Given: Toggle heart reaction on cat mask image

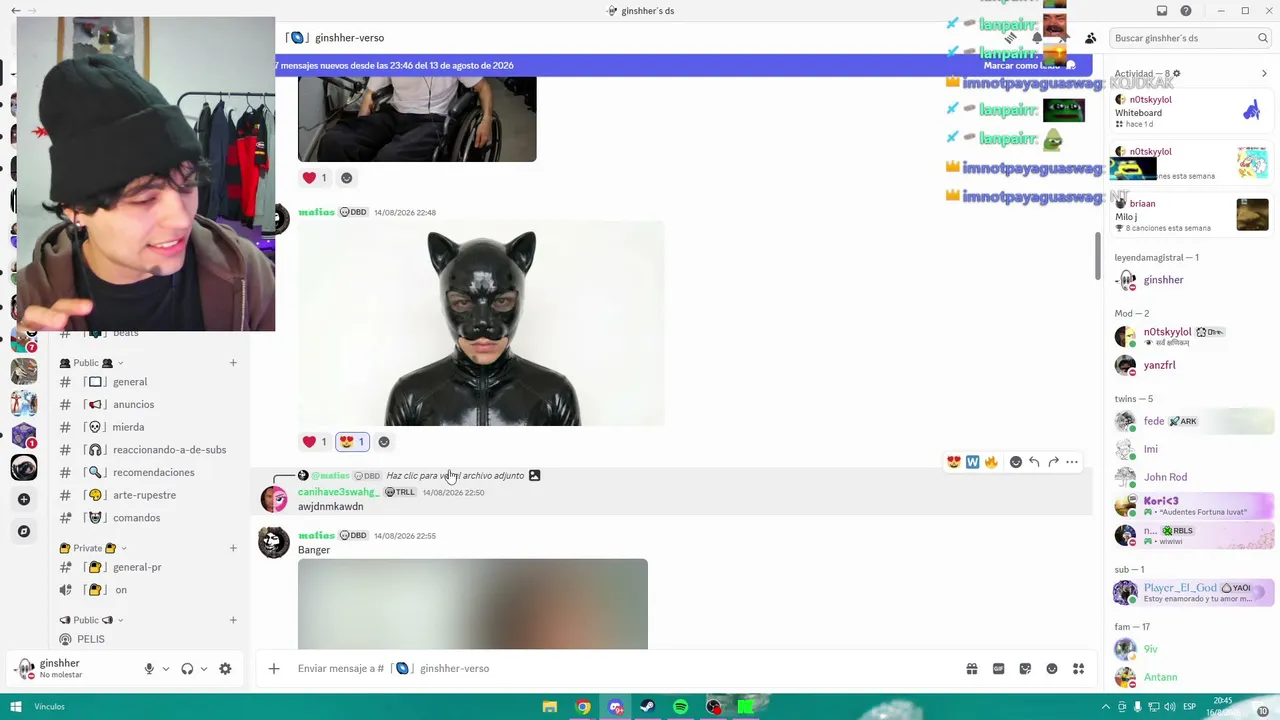Looking at the screenshot, I should 315,442.
